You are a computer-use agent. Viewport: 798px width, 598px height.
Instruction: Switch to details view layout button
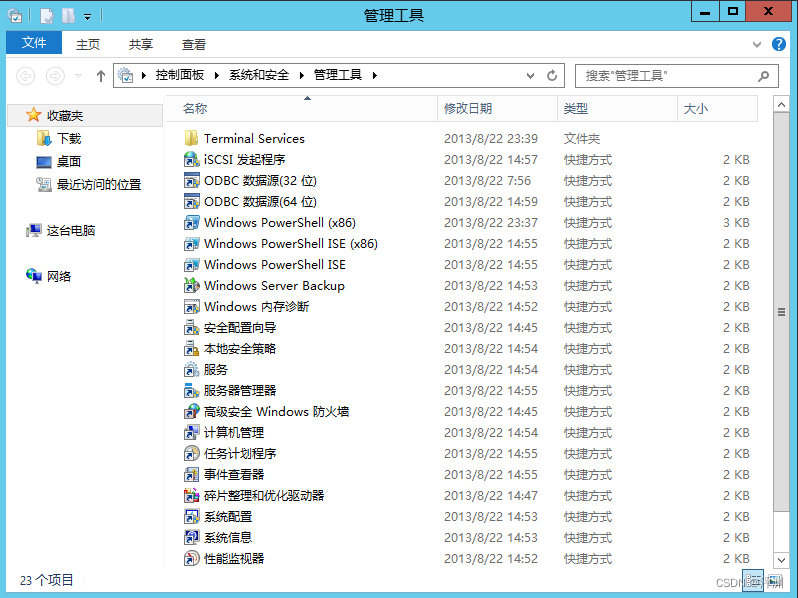(x=754, y=580)
